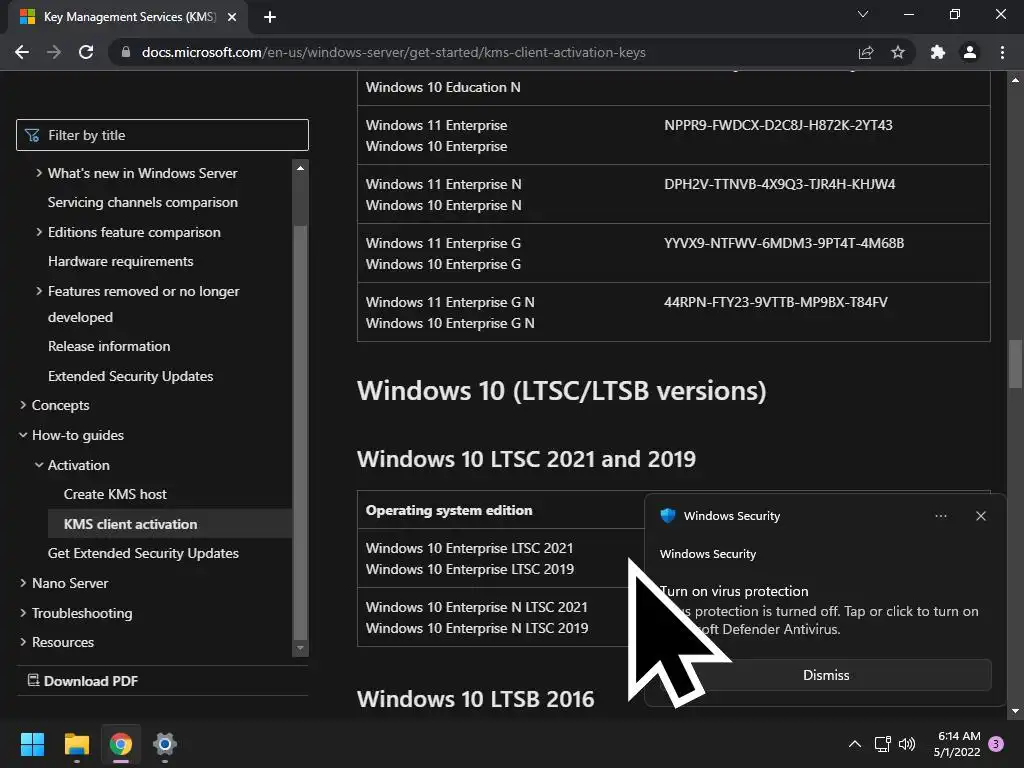The image size is (1024, 768).
Task: Collapse the How-to guides section
Action: point(23,435)
